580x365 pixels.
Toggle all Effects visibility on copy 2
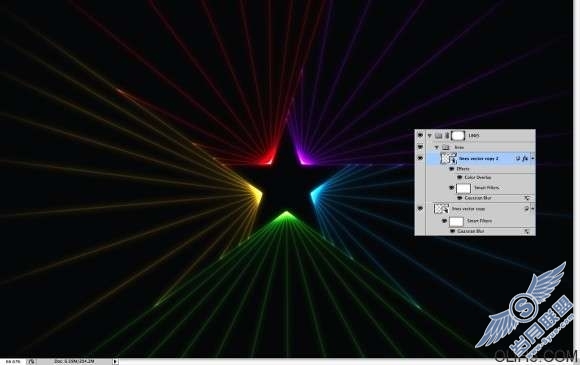tap(452, 169)
